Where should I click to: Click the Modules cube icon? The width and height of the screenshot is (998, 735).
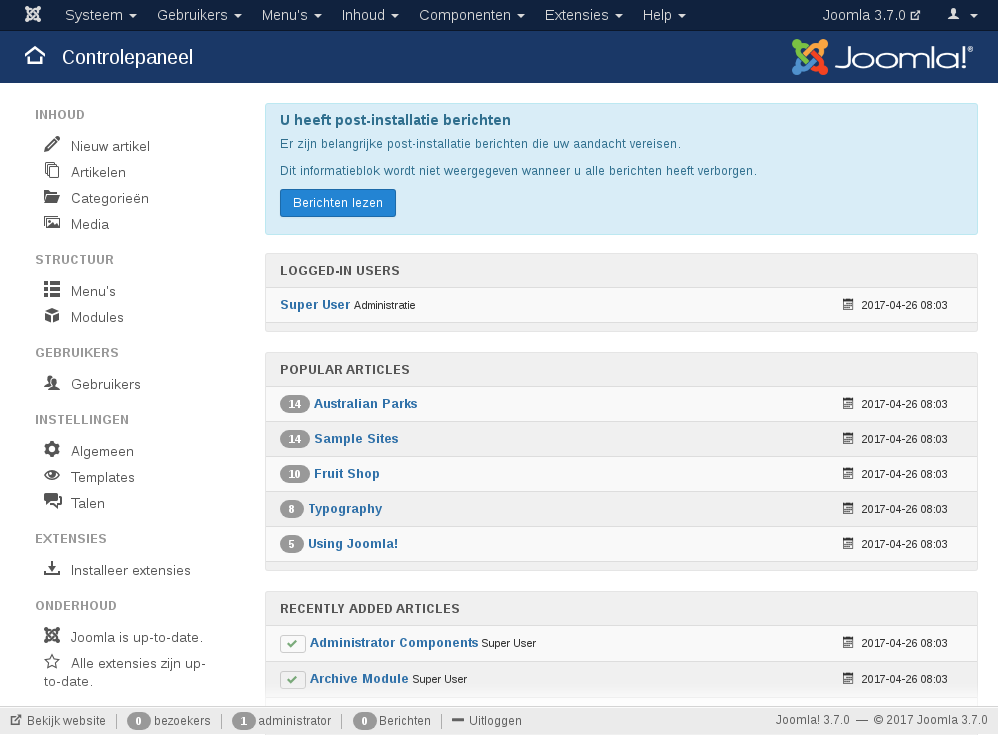(52, 316)
